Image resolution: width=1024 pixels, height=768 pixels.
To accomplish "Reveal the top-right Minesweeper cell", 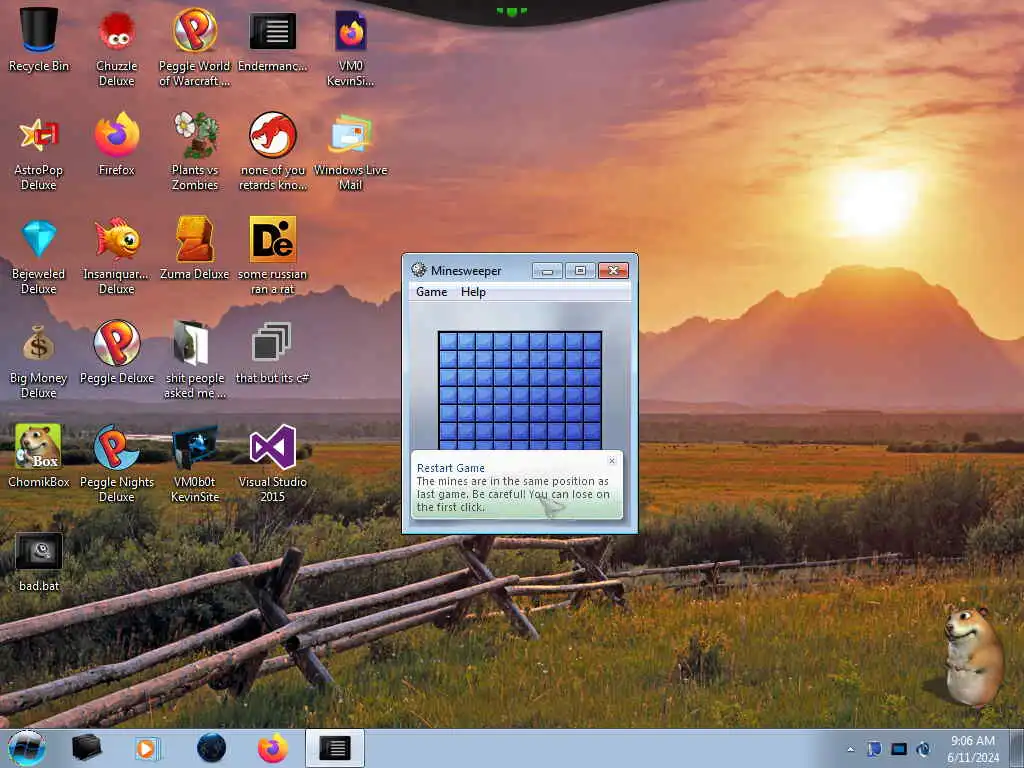I will pyautogui.click(x=592, y=341).
